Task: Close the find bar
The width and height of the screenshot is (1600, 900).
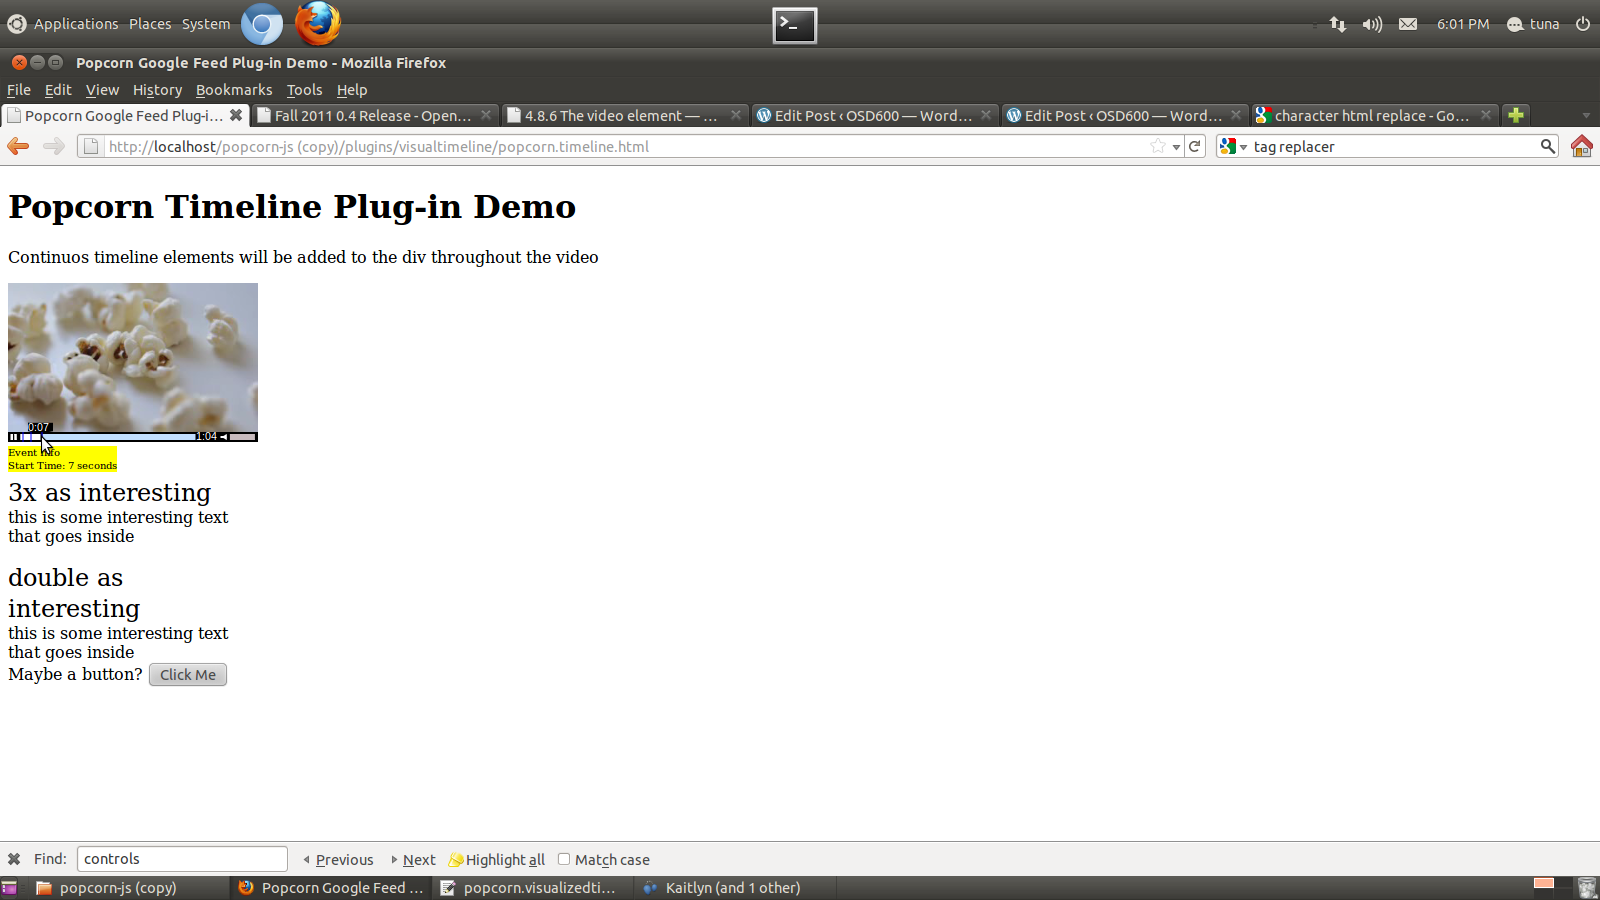Action: 14,859
